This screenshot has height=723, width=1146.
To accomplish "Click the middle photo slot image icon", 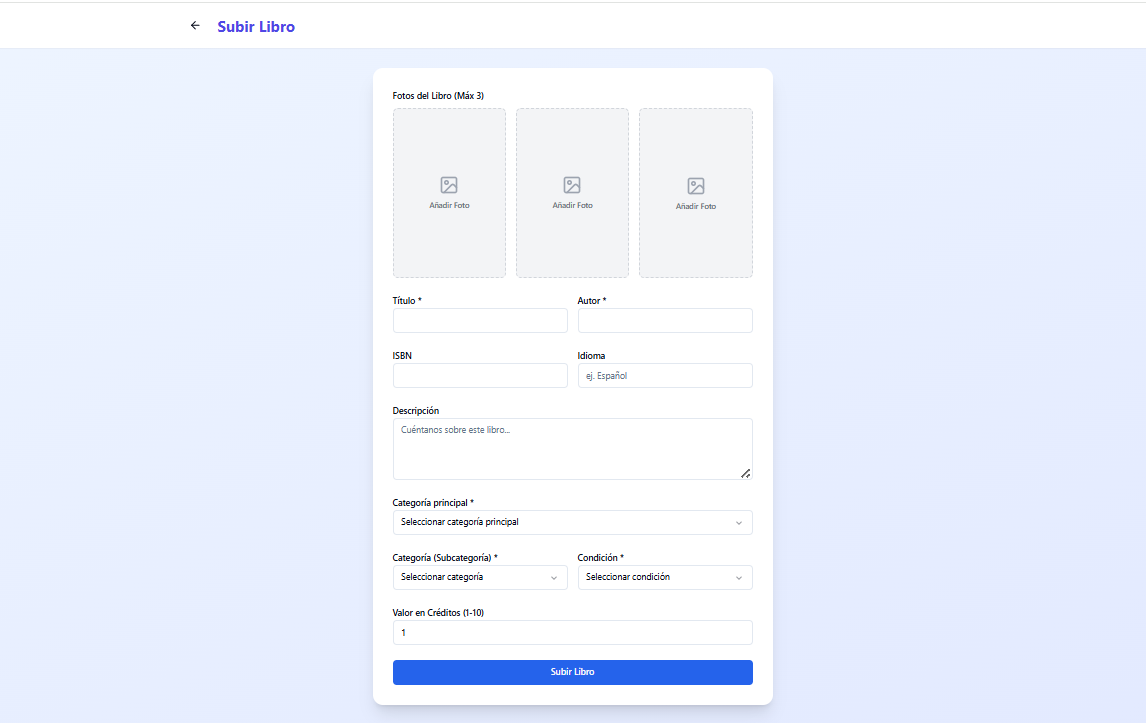I will click(572, 185).
